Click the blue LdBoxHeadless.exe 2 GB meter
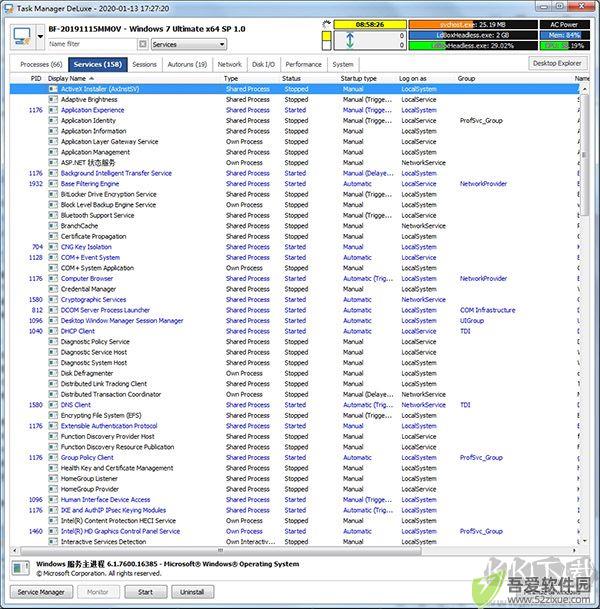600x609 pixels. click(473, 35)
